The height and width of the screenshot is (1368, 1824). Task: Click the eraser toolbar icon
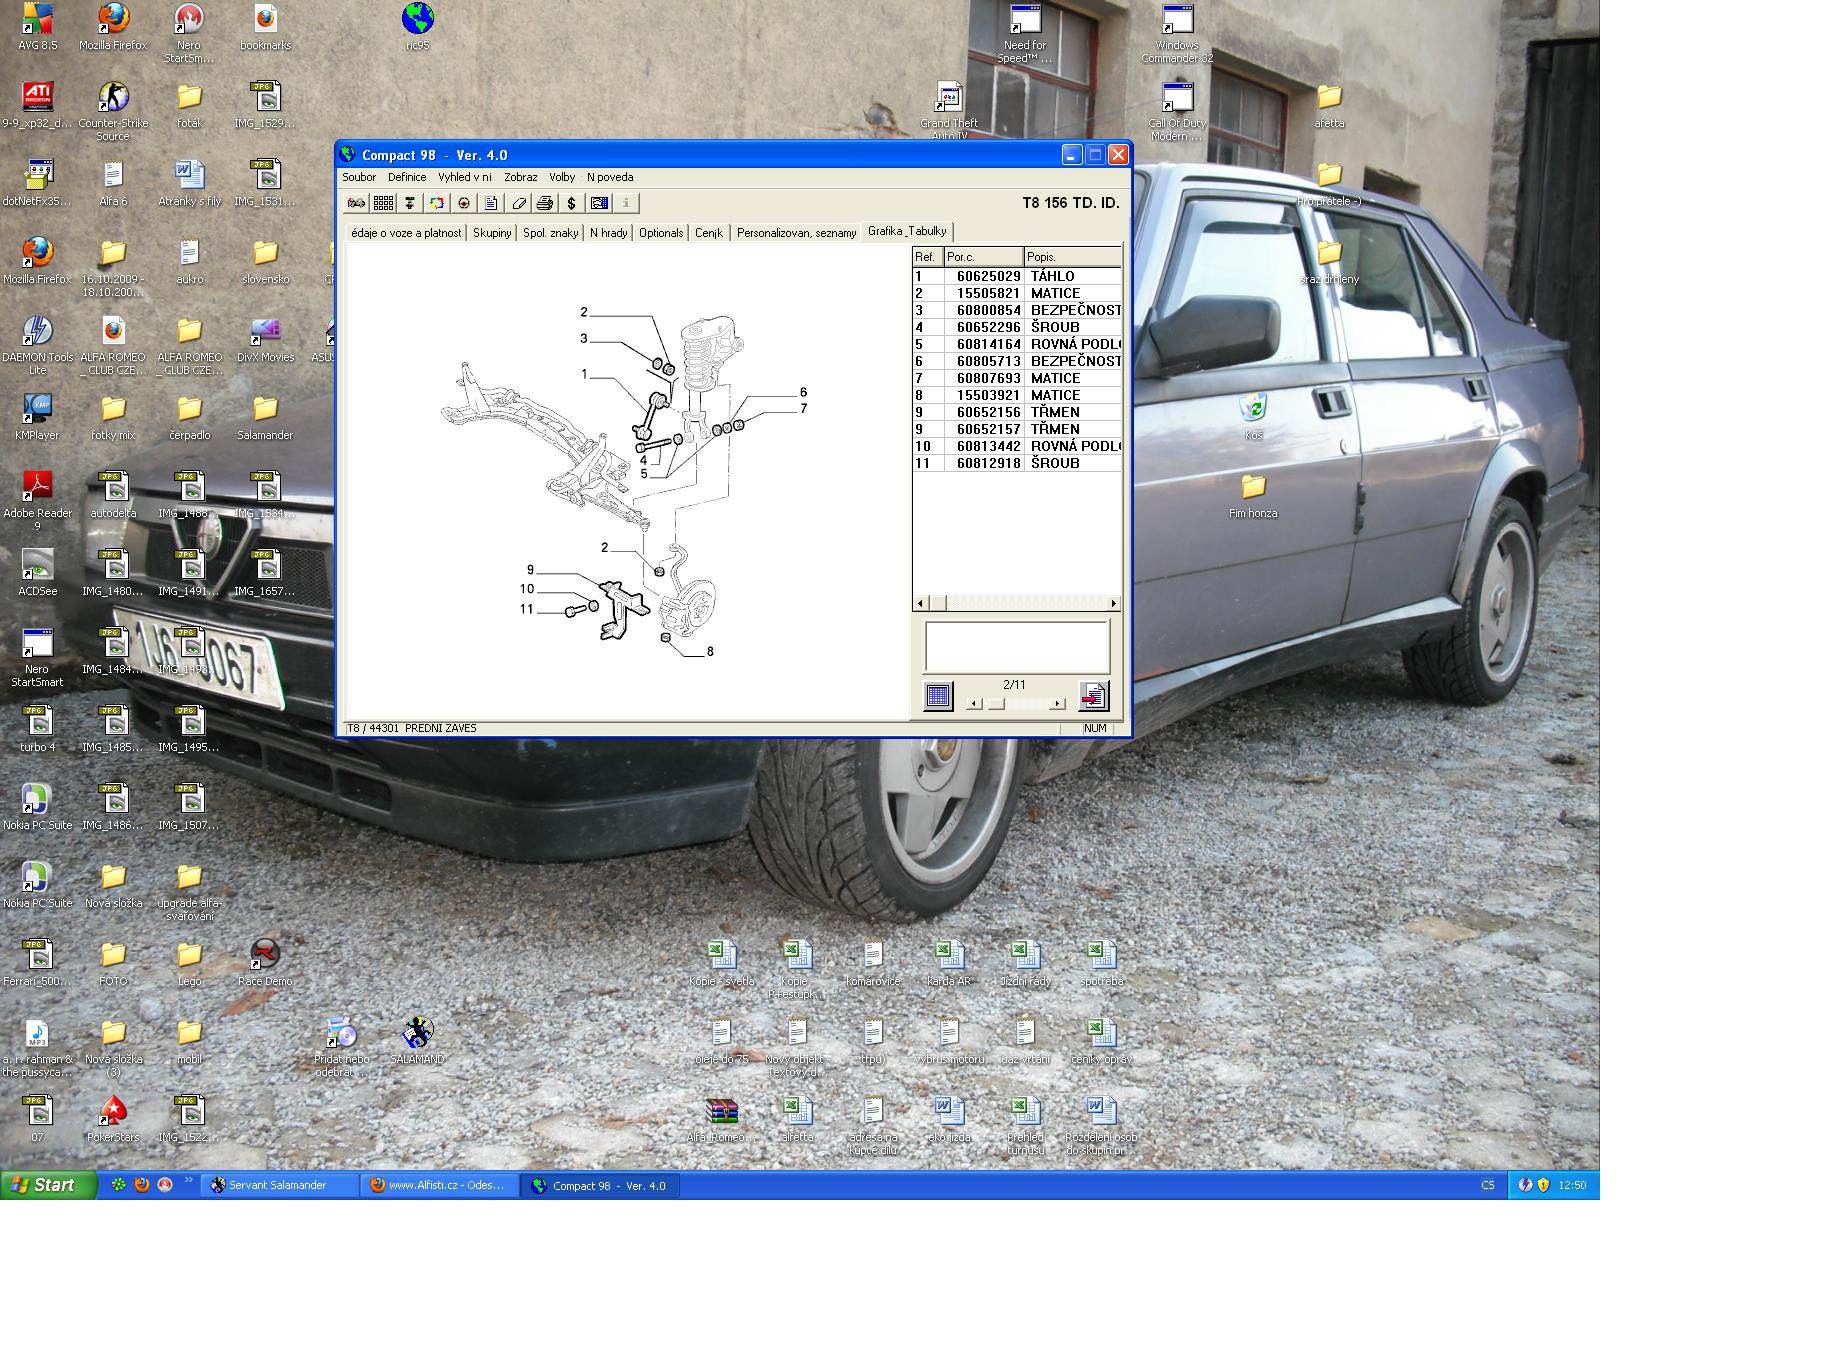point(518,203)
